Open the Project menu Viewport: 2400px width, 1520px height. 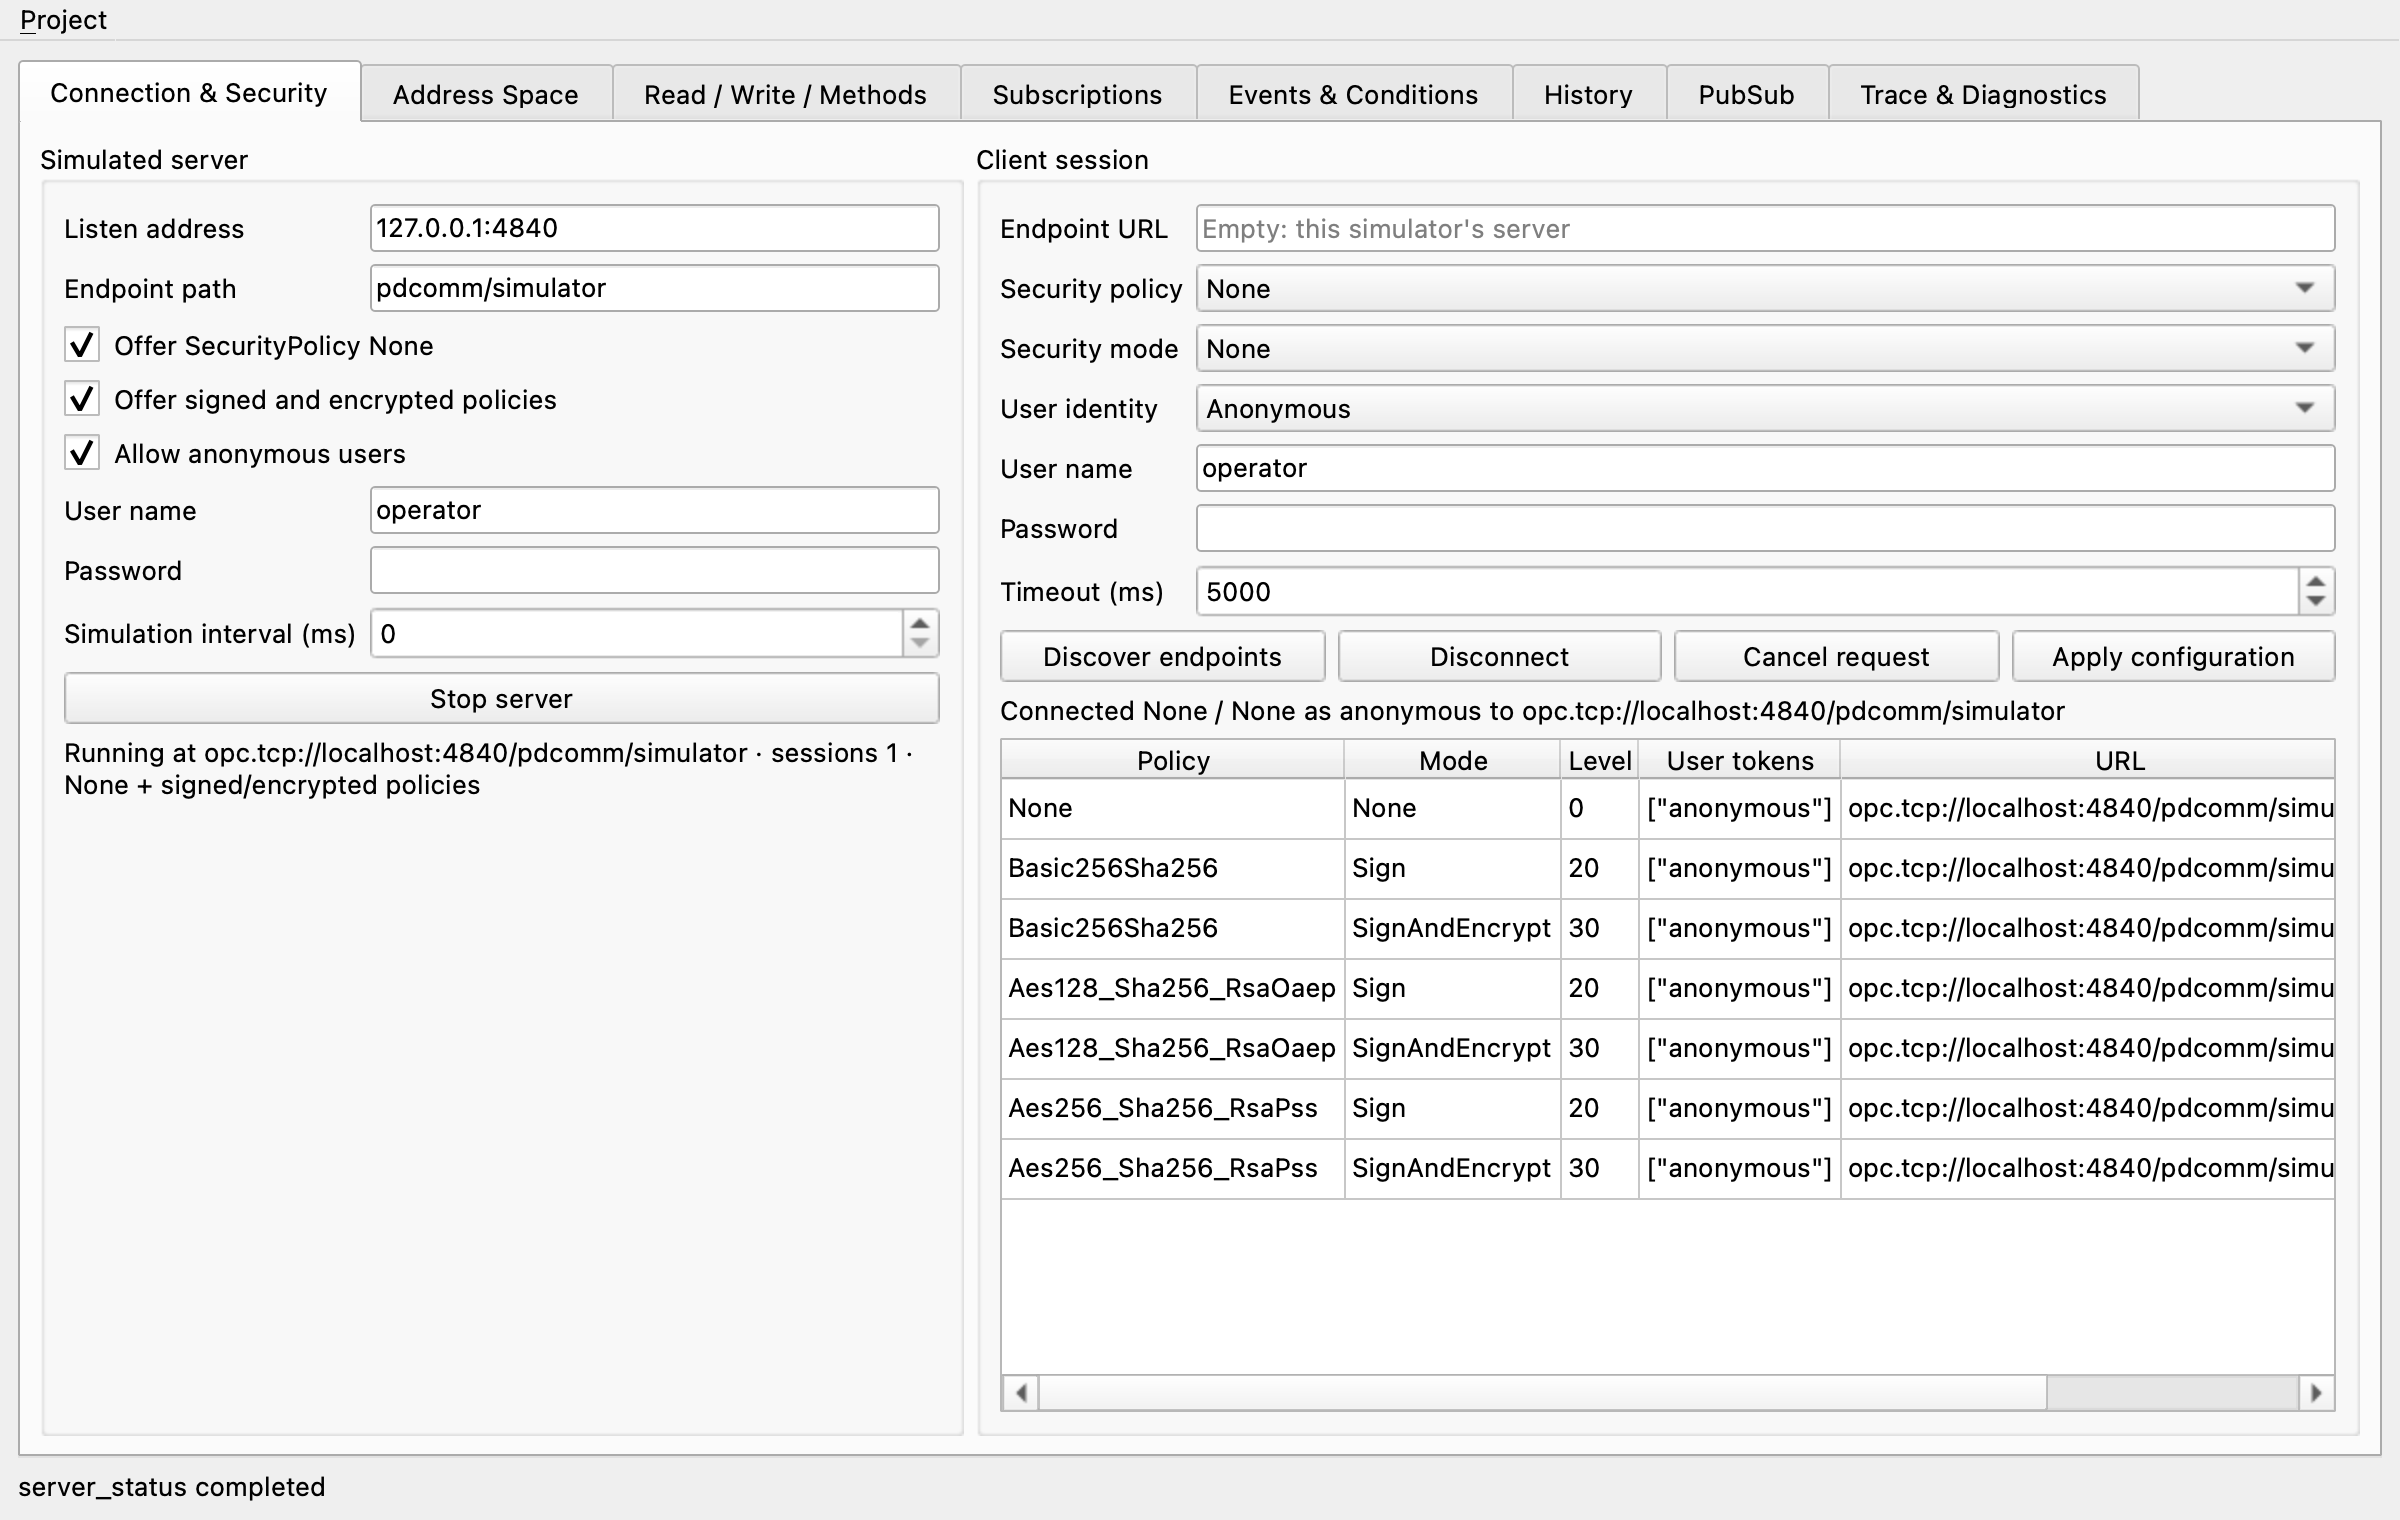[x=63, y=20]
